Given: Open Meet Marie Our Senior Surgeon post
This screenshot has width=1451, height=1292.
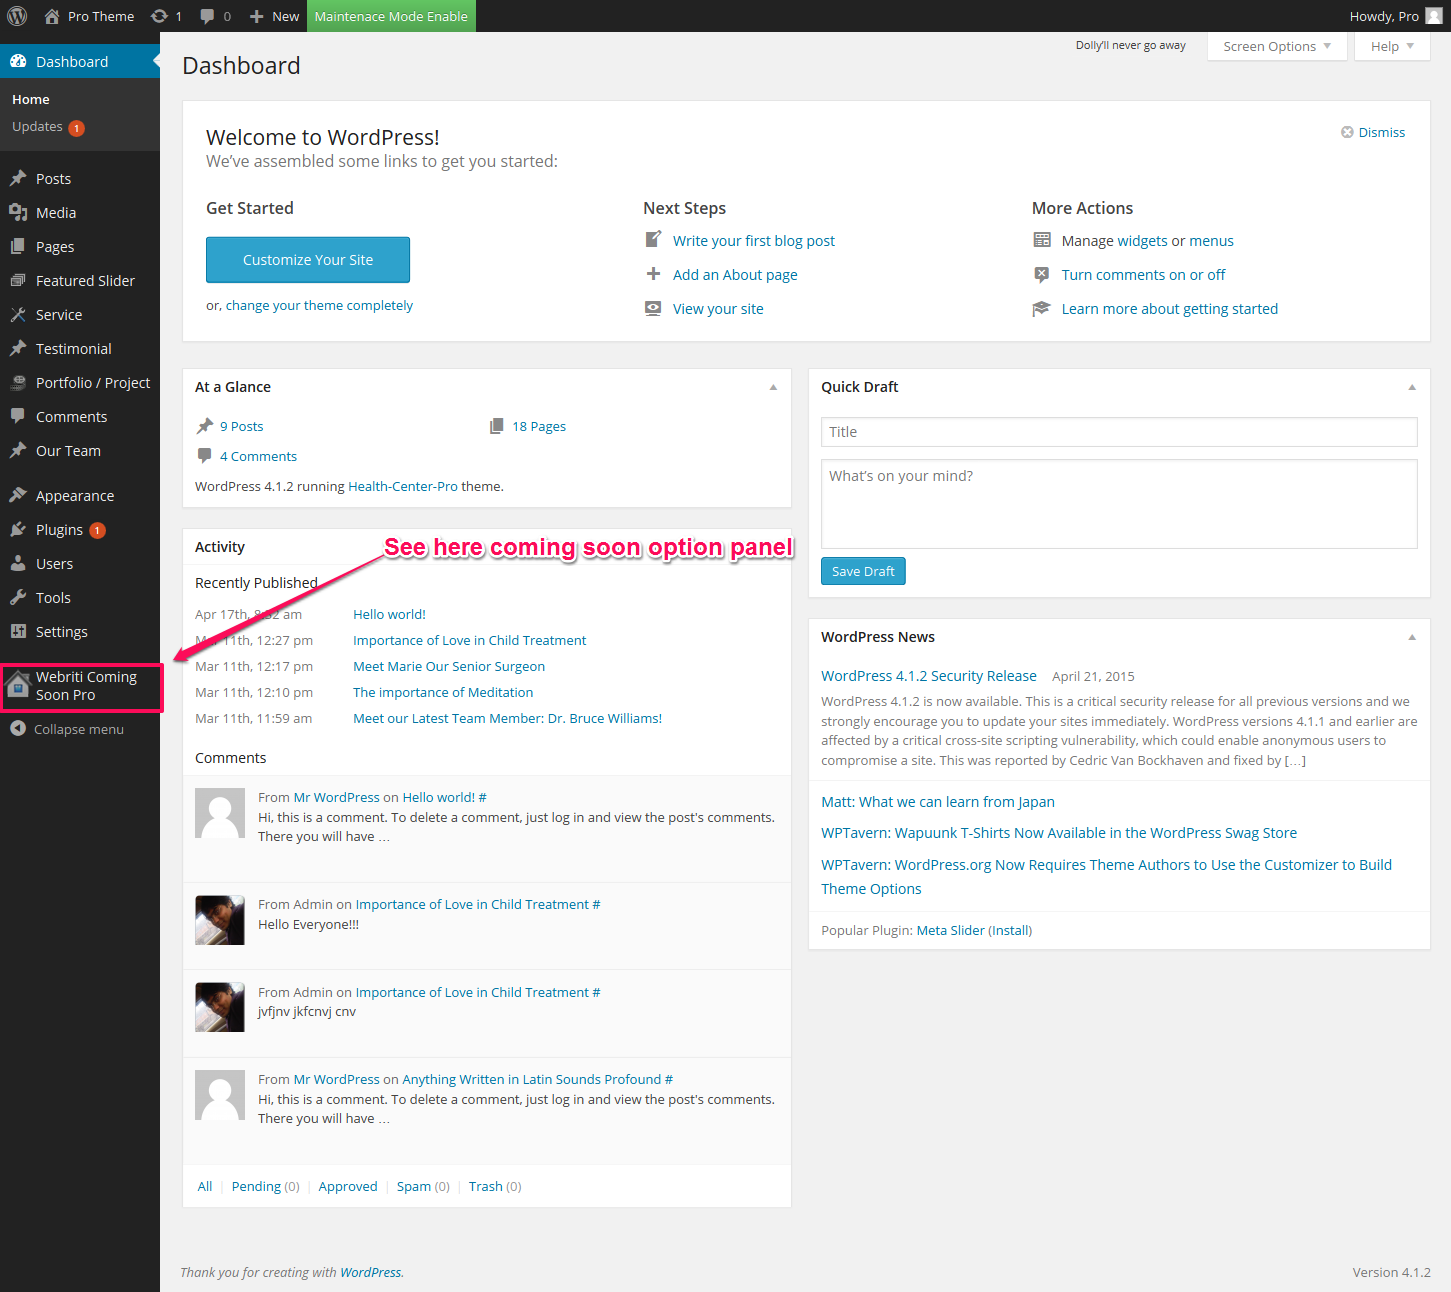Looking at the screenshot, I should click(x=449, y=666).
